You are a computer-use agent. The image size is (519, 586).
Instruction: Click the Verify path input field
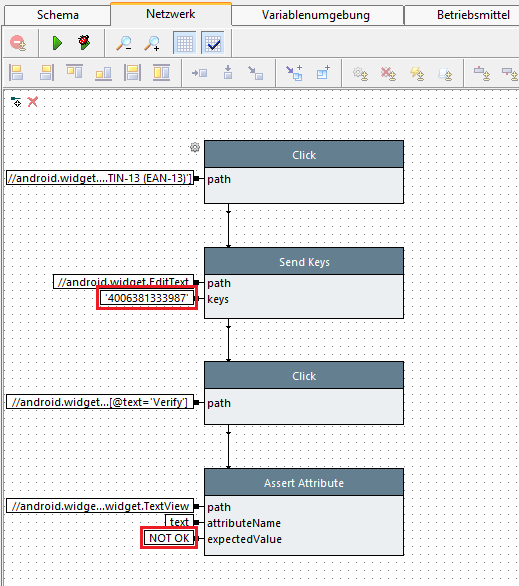coord(100,402)
